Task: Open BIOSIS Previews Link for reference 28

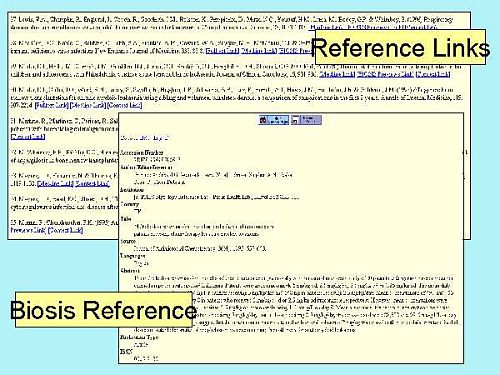Action: click(x=296, y=51)
